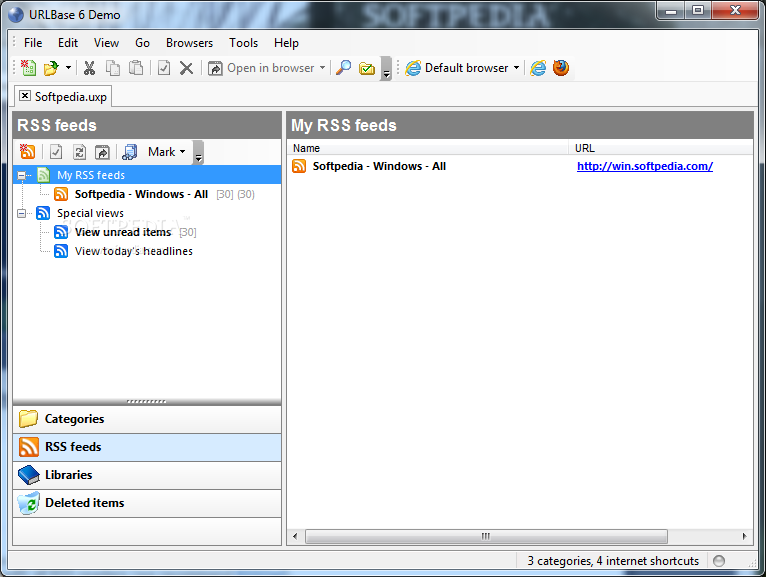766x577 pixels.
Task: Switch to the Categories panel
Action: (147, 419)
